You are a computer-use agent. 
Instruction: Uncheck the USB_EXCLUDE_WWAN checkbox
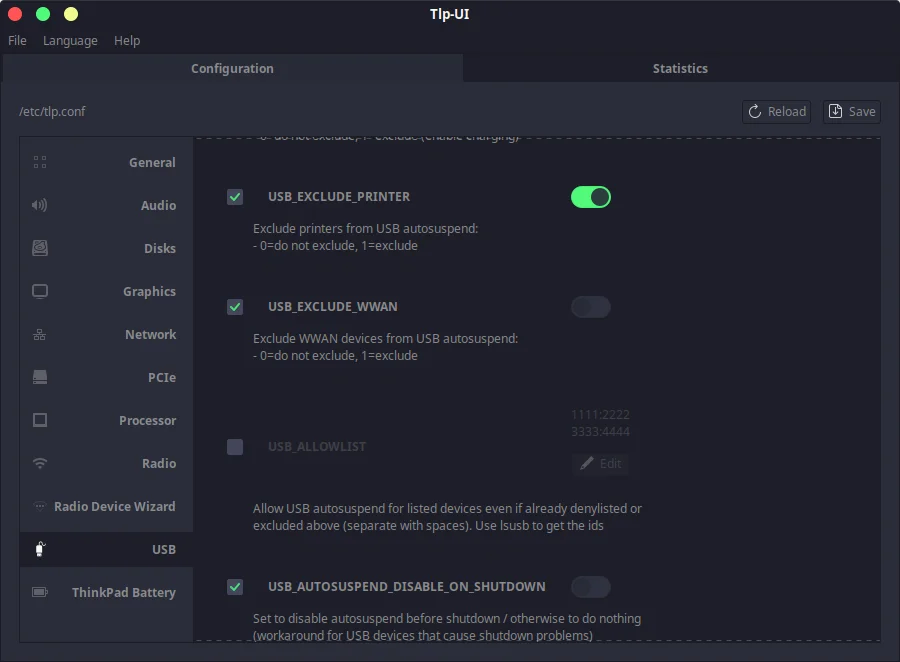235,307
